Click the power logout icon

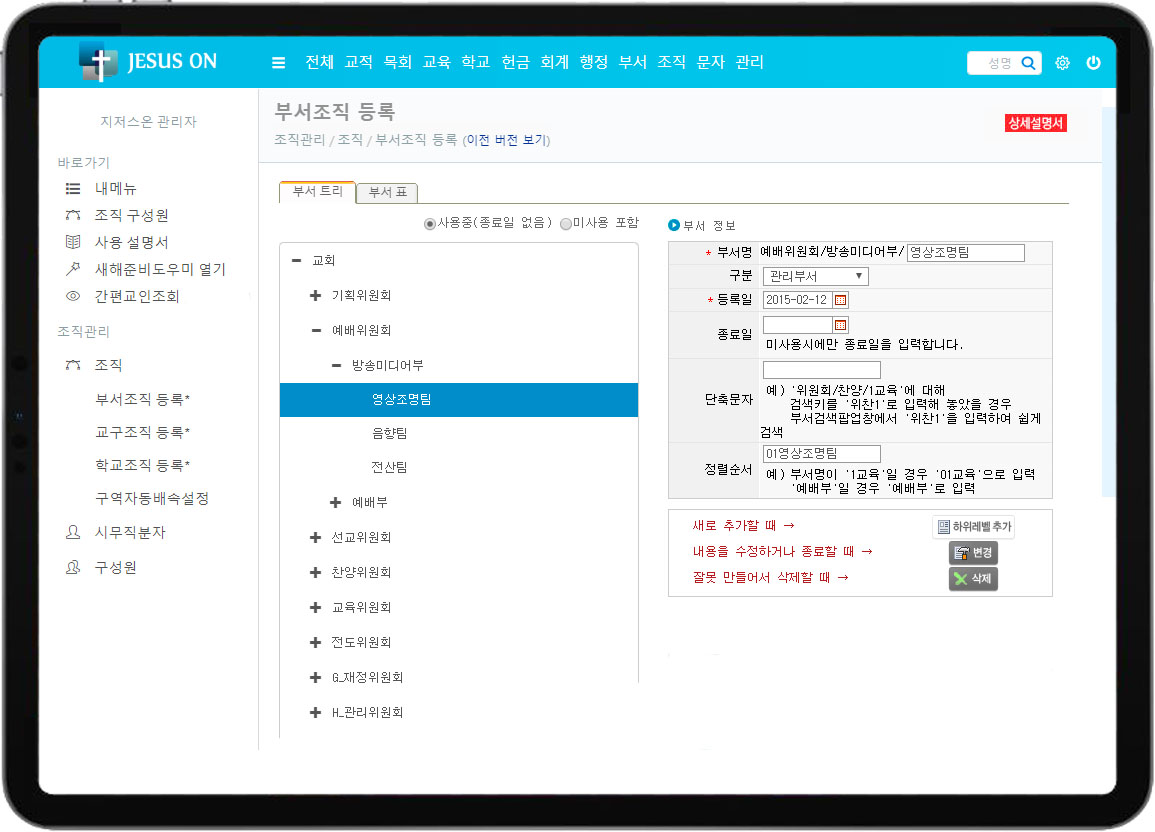coord(1093,63)
